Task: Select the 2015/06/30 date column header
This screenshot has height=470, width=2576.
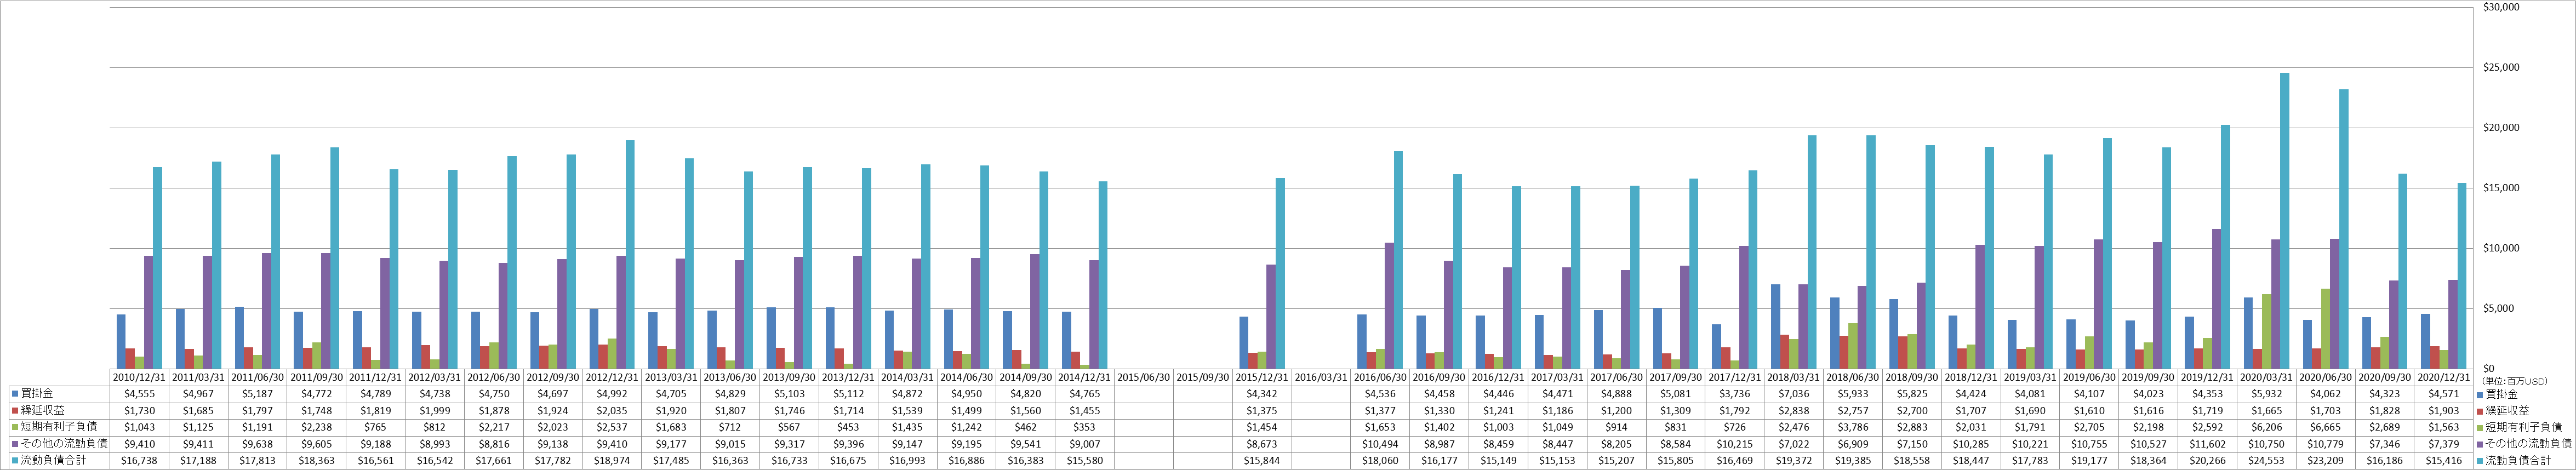Action: (x=1143, y=378)
